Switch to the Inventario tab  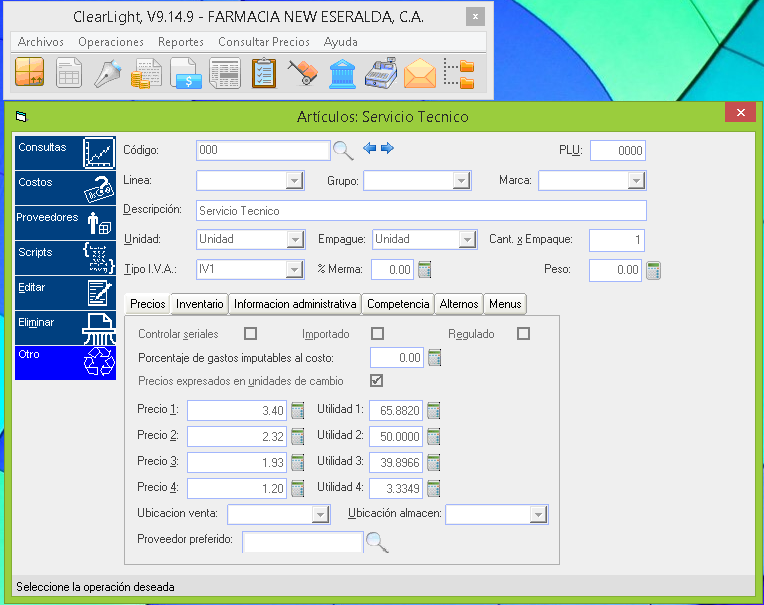(199, 304)
